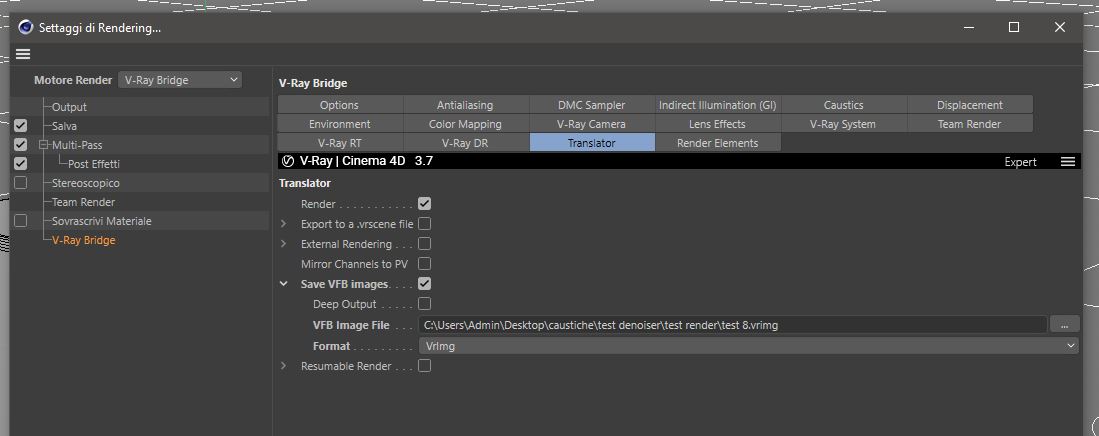Viewport: 1099px width, 436px height.
Task: Enable Mirror Channels to PV
Action: pyautogui.click(x=424, y=264)
